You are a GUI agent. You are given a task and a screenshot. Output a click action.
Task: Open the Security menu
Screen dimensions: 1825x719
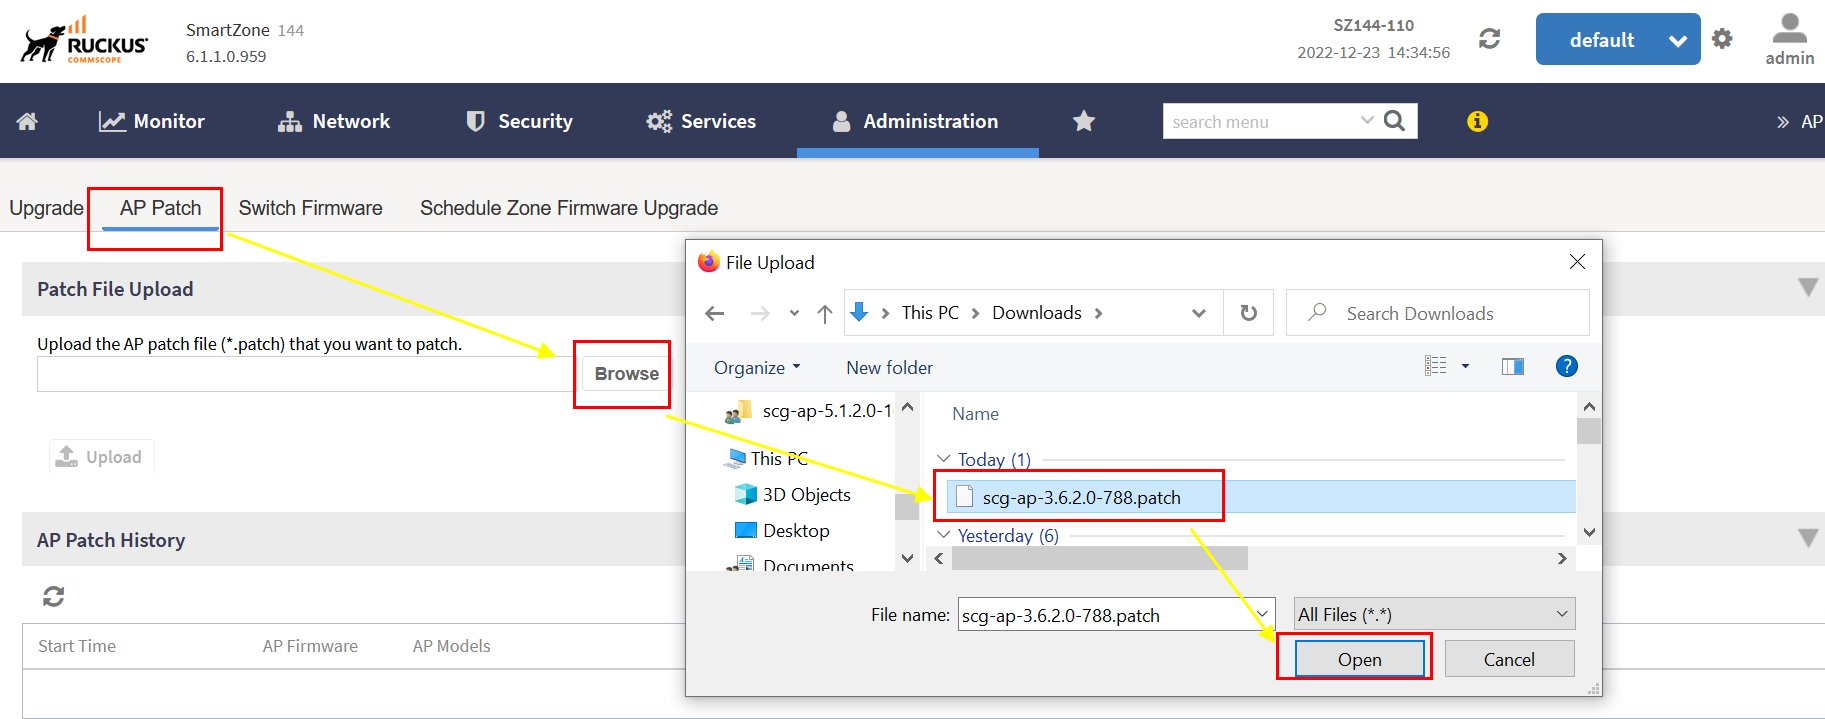click(x=519, y=121)
